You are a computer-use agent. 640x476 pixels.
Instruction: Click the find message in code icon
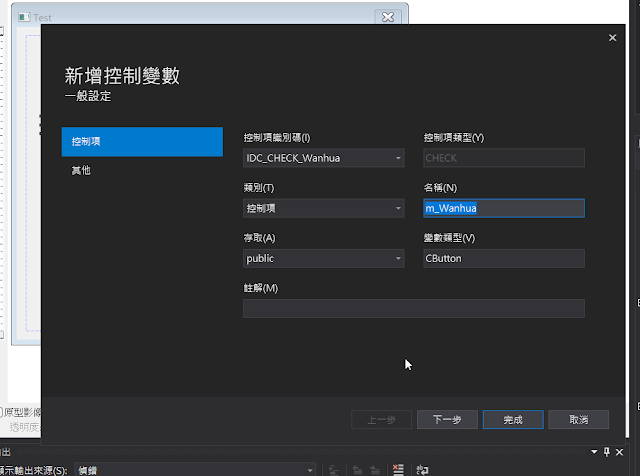click(333, 470)
